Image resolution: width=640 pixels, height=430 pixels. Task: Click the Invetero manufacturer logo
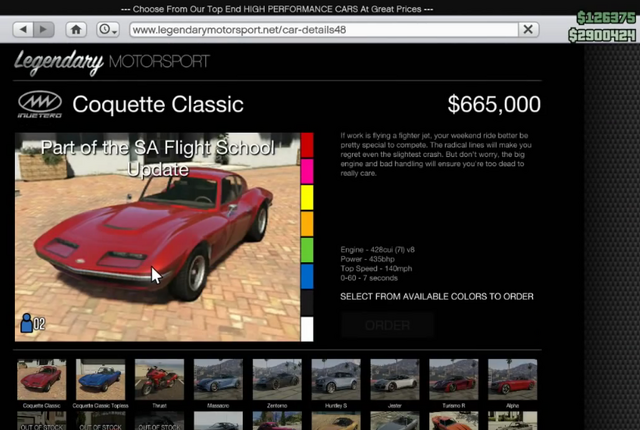pos(40,104)
